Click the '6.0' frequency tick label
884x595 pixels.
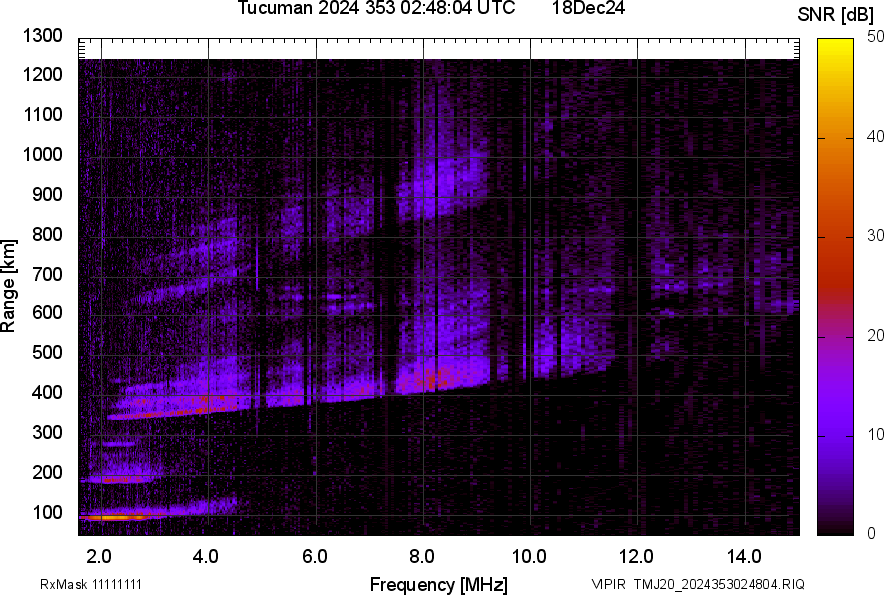315,557
